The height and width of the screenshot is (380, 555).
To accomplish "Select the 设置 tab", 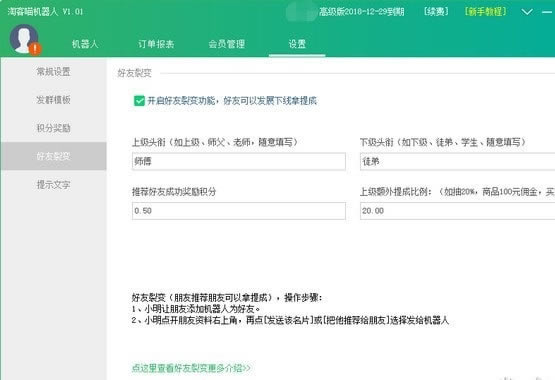I will [x=297, y=44].
